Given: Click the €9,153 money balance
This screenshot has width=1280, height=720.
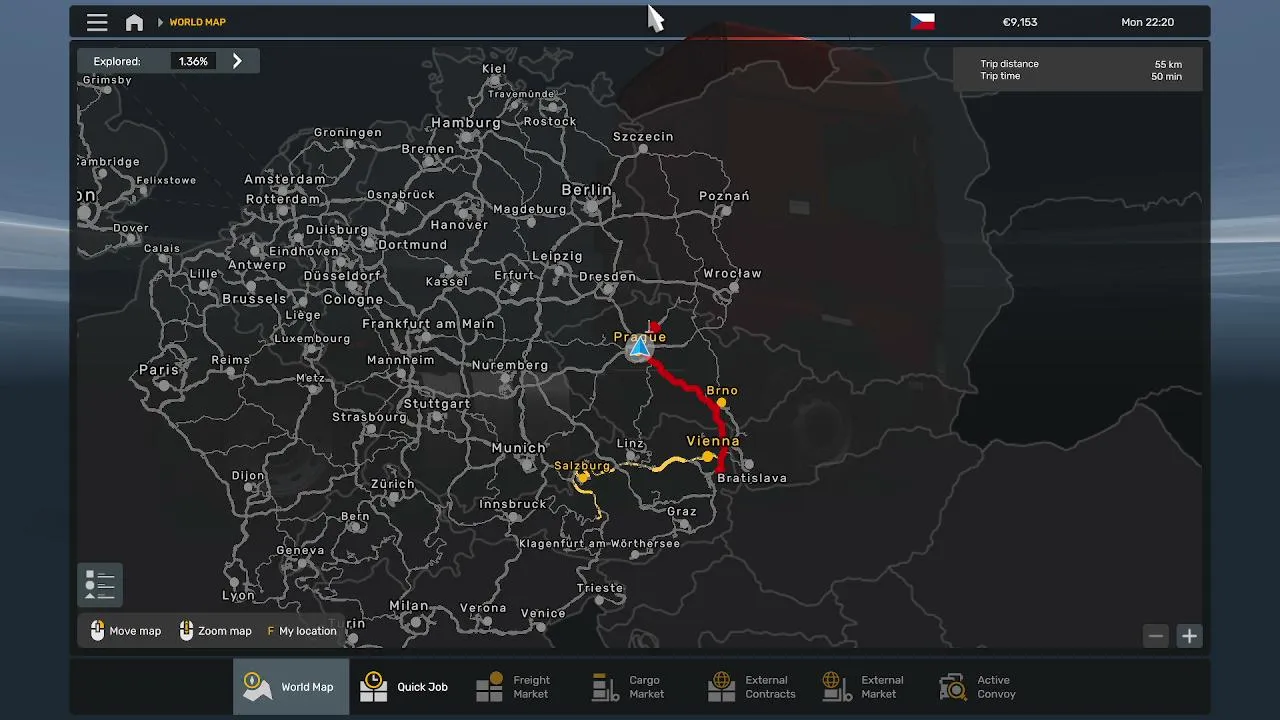Looking at the screenshot, I should (1020, 22).
